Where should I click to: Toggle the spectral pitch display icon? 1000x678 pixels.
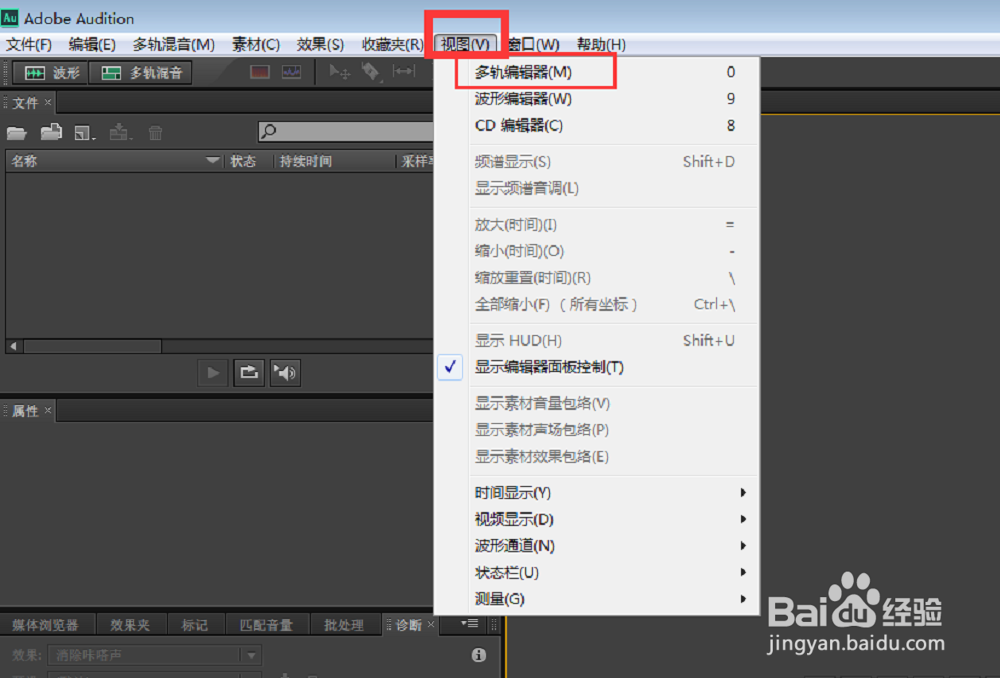(291, 72)
